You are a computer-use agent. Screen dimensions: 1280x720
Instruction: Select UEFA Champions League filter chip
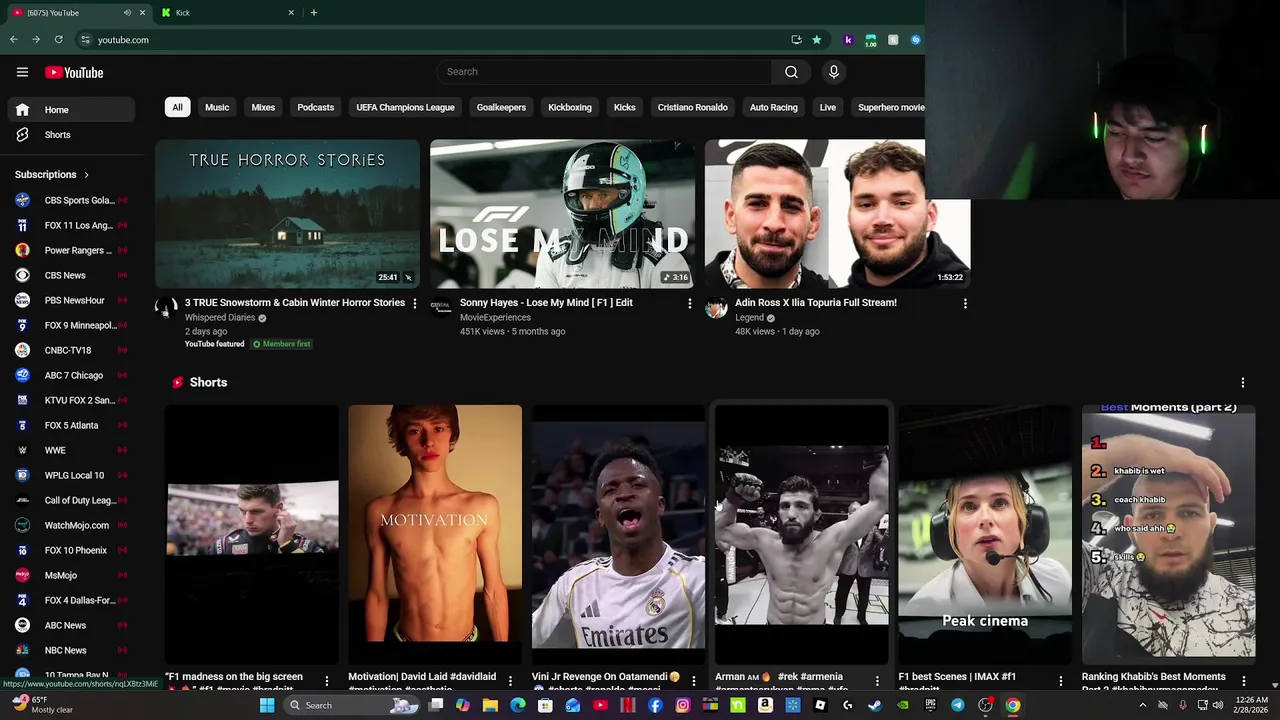(x=405, y=107)
